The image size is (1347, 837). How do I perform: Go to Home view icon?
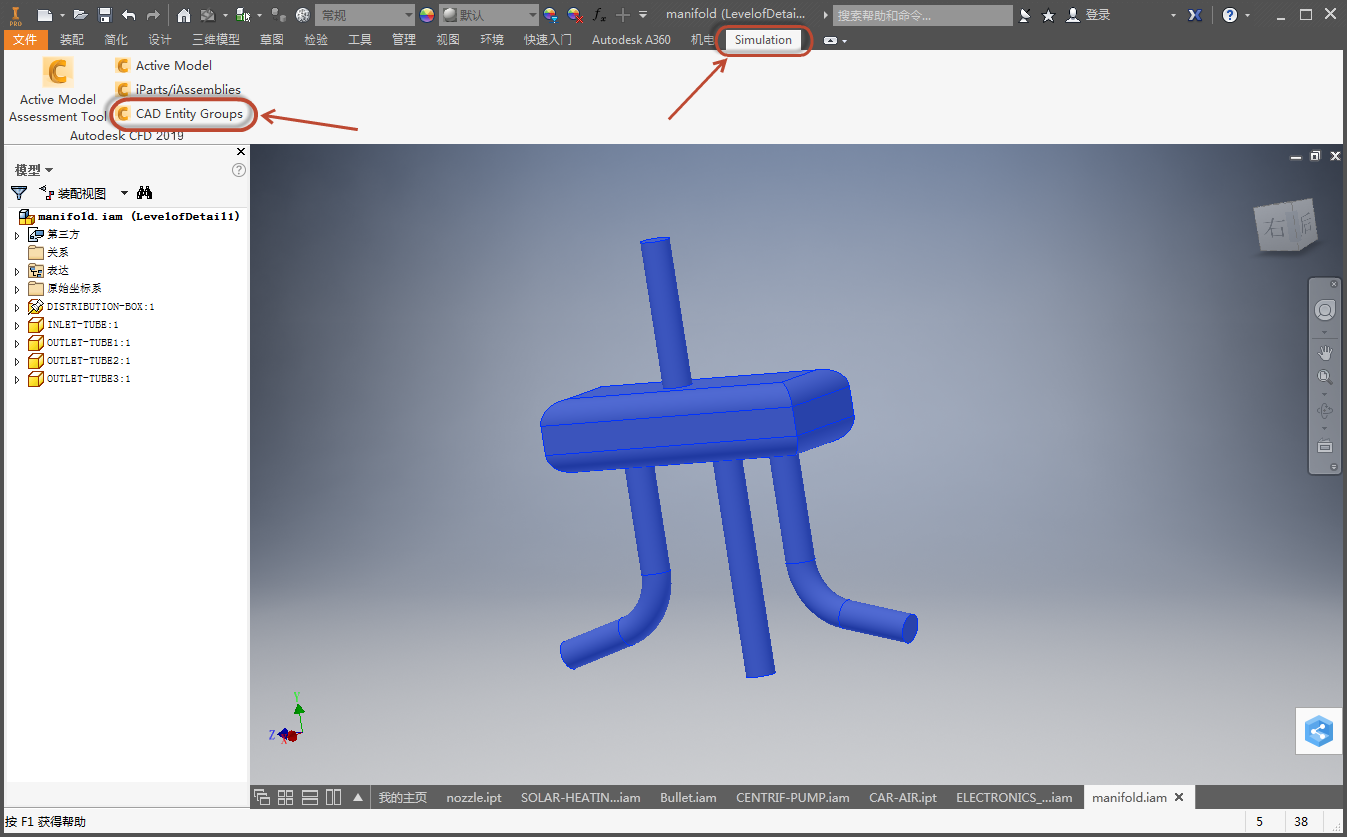[184, 15]
